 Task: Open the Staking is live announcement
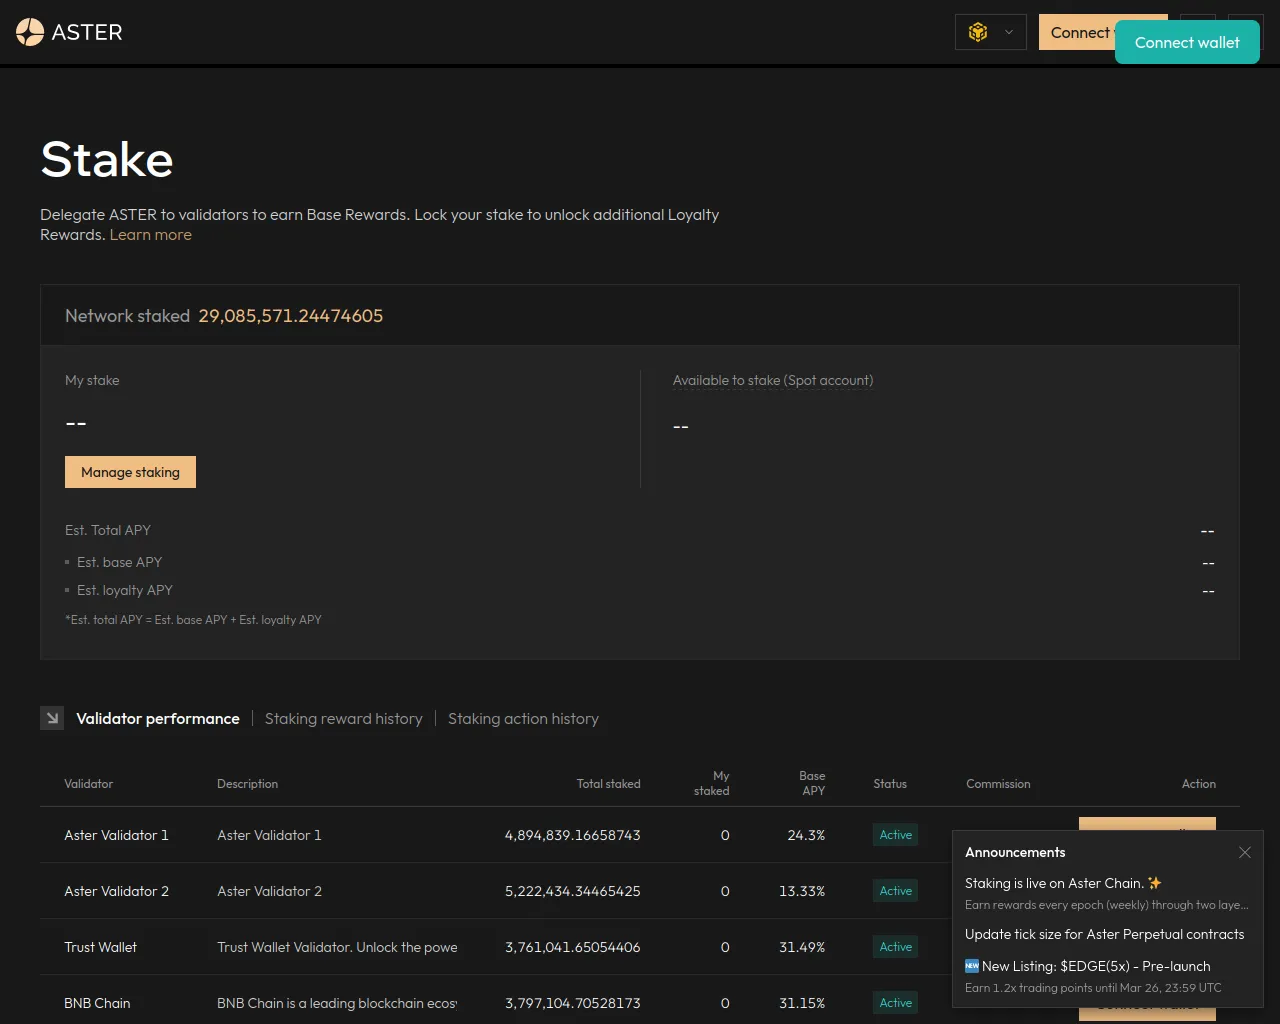pyautogui.click(x=1054, y=883)
